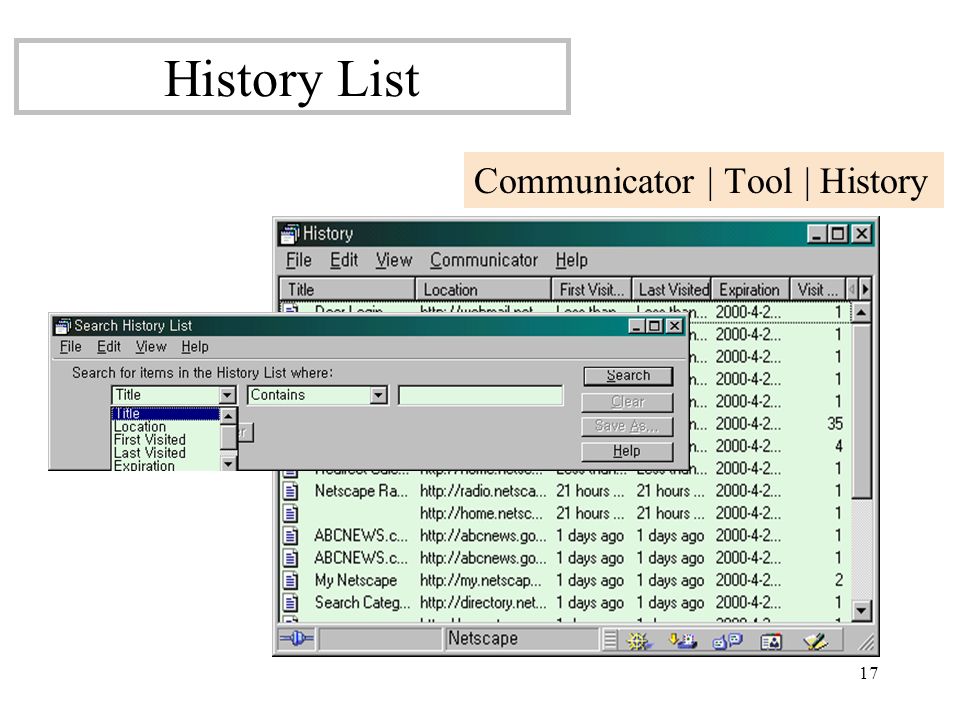
Task: Select the http://radio.netsca... location cell
Action: point(483,491)
